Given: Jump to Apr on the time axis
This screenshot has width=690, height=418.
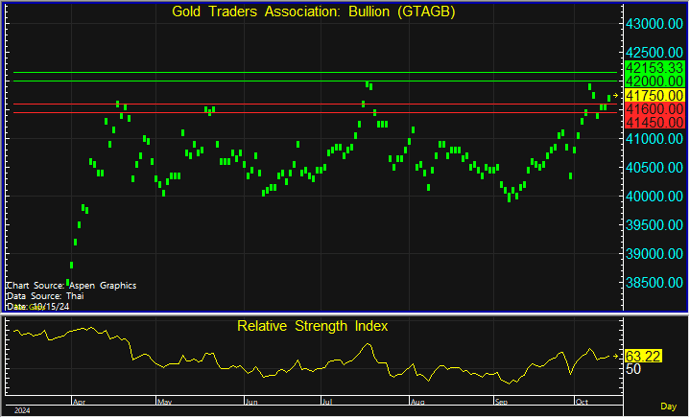Looking at the screenshot, I should point(79,401).
